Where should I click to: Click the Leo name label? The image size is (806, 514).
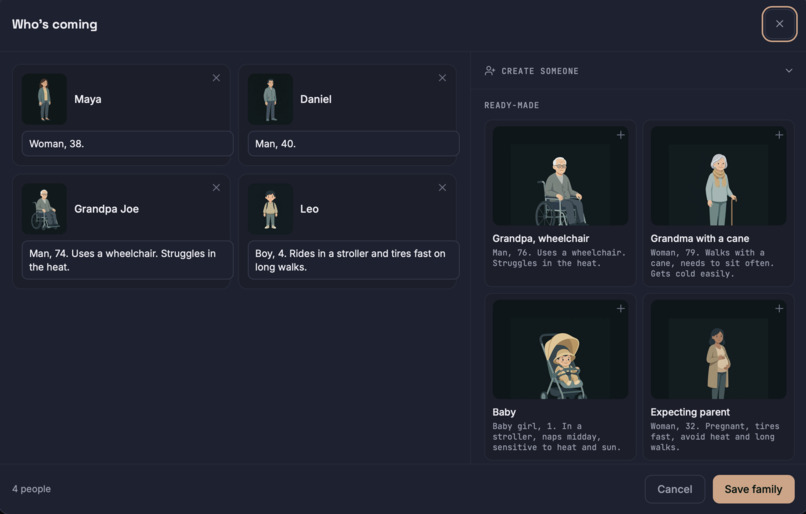click(309, 209)
